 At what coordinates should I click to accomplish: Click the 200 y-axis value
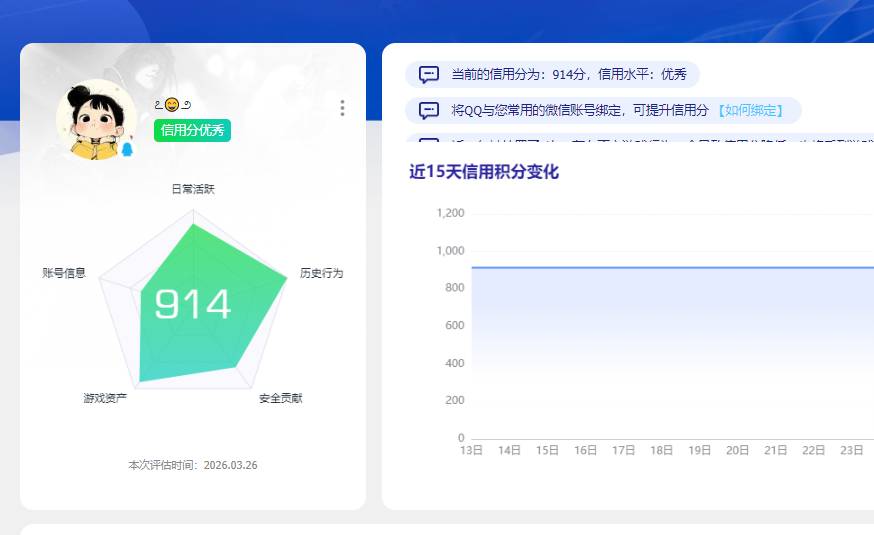(x=455, y=400)
